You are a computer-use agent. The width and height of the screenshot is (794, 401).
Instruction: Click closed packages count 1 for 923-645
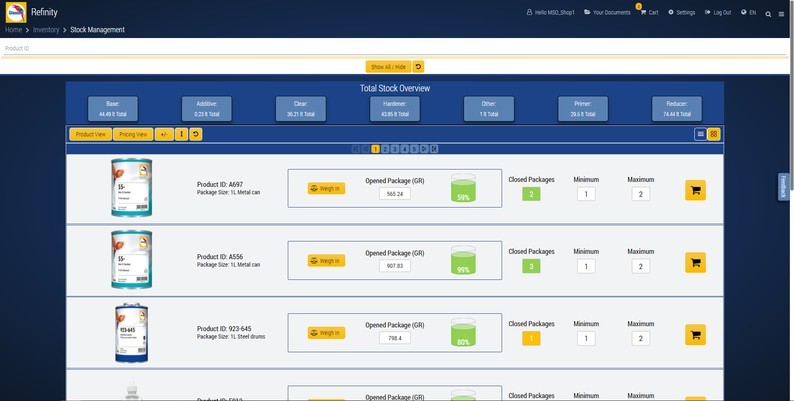(531, 338)
